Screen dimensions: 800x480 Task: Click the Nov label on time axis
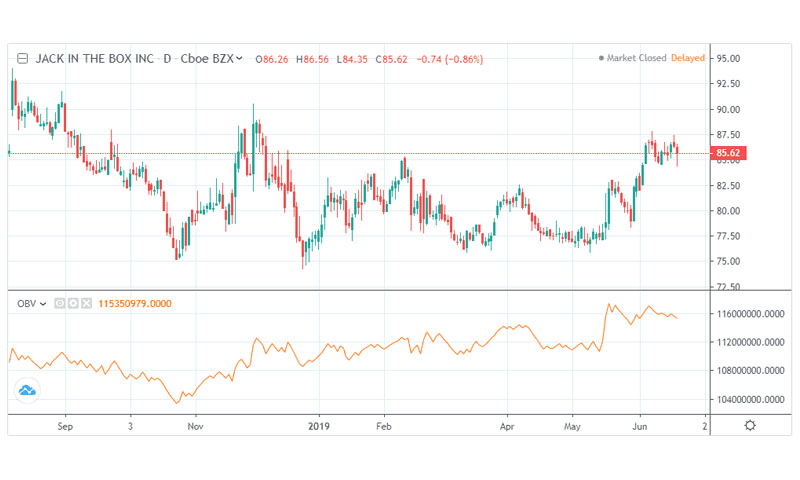point(195,426)
